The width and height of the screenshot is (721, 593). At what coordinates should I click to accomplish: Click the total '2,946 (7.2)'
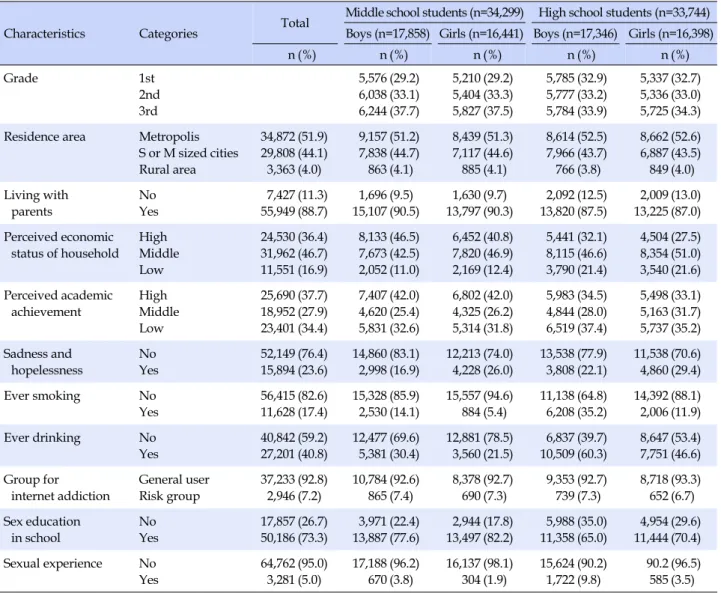(x=294, y=496)
